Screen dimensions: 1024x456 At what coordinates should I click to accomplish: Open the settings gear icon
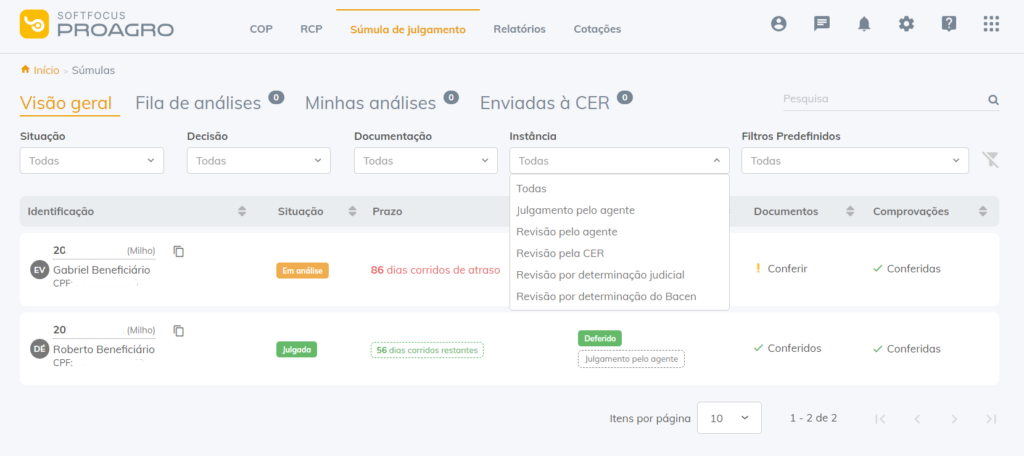pyautogui.click(x=906, y=24)
